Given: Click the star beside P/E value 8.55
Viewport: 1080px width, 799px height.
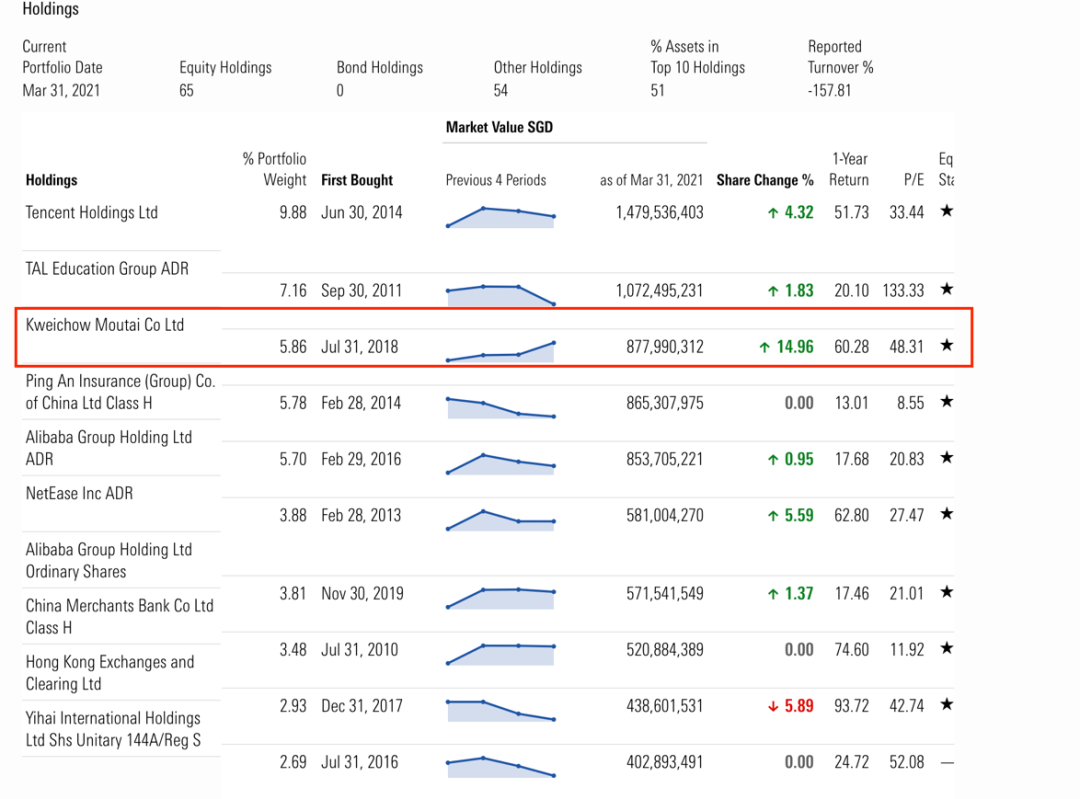Looking at the screenshot, I should point(946,402).
